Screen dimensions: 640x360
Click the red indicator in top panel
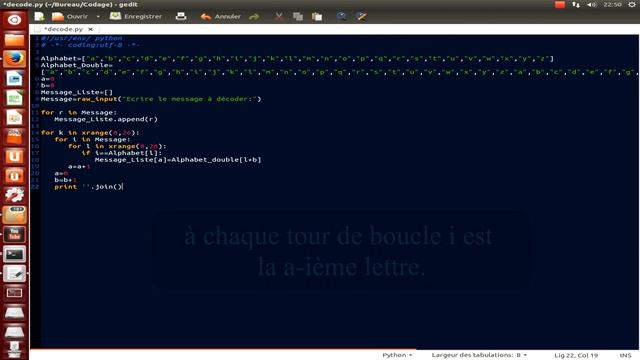coord(560,4)
